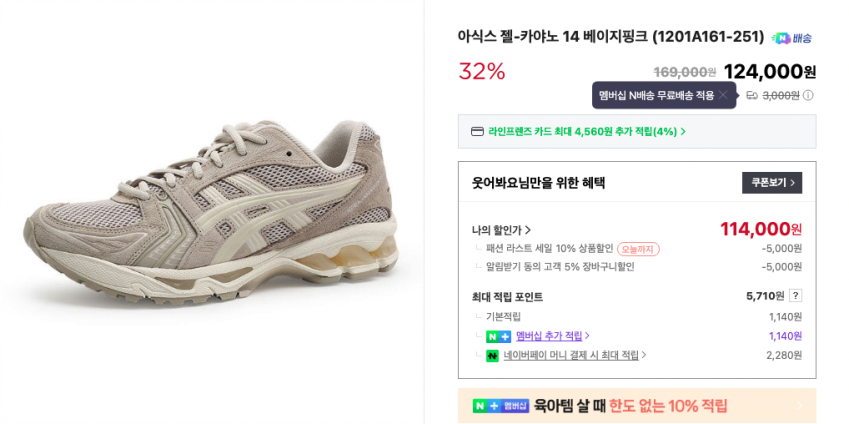Click the shipping fee info icon
849x424 pixels.
pyautogui.click(x=808, y=96)
